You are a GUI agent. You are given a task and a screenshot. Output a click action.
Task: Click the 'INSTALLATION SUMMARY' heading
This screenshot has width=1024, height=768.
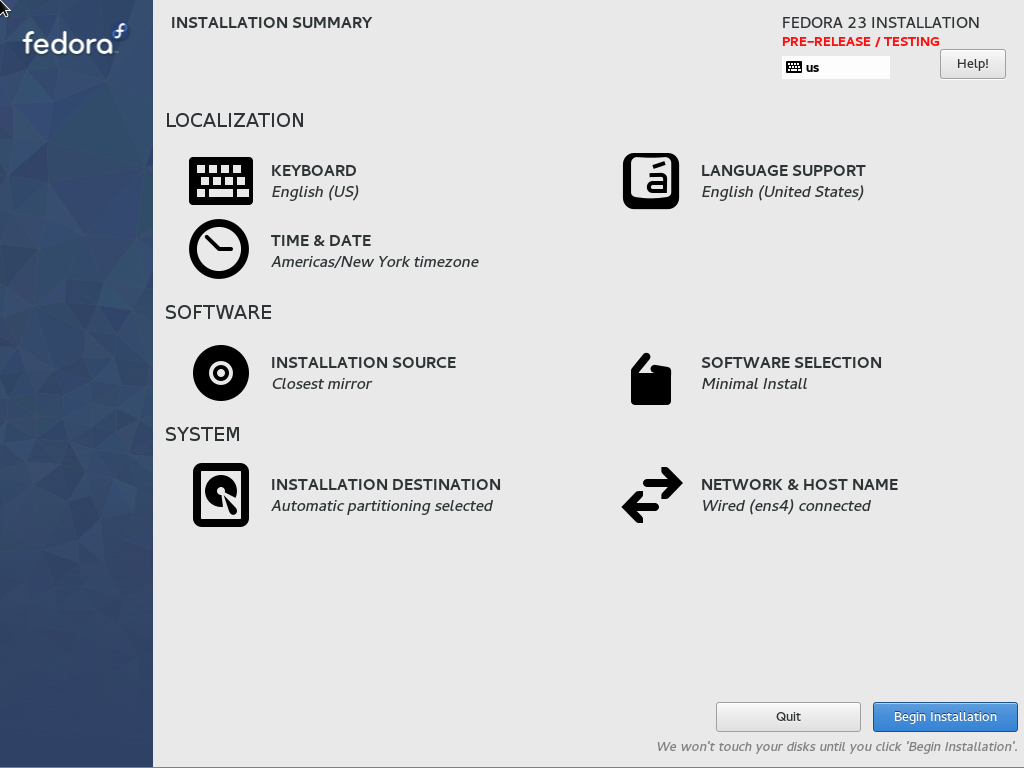pyautogui.click(x=271, y=23)
